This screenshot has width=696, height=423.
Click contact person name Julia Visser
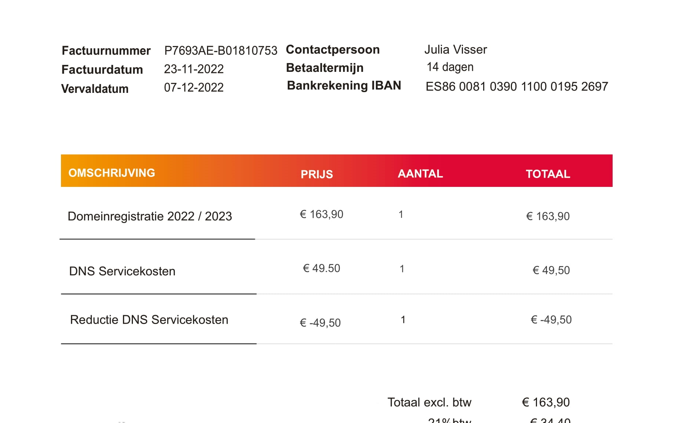455,49
